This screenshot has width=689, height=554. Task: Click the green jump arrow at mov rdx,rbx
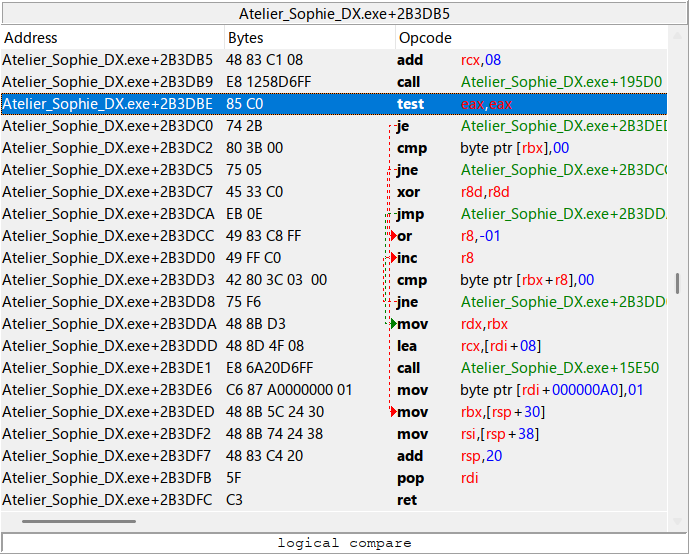[393, 324]
